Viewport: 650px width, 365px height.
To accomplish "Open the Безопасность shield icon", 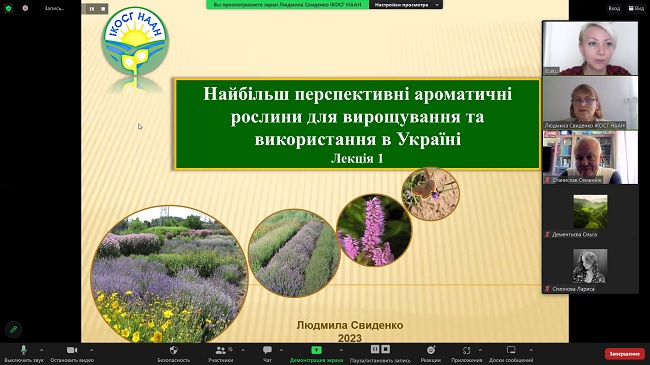I will click(x=174, y=350).
